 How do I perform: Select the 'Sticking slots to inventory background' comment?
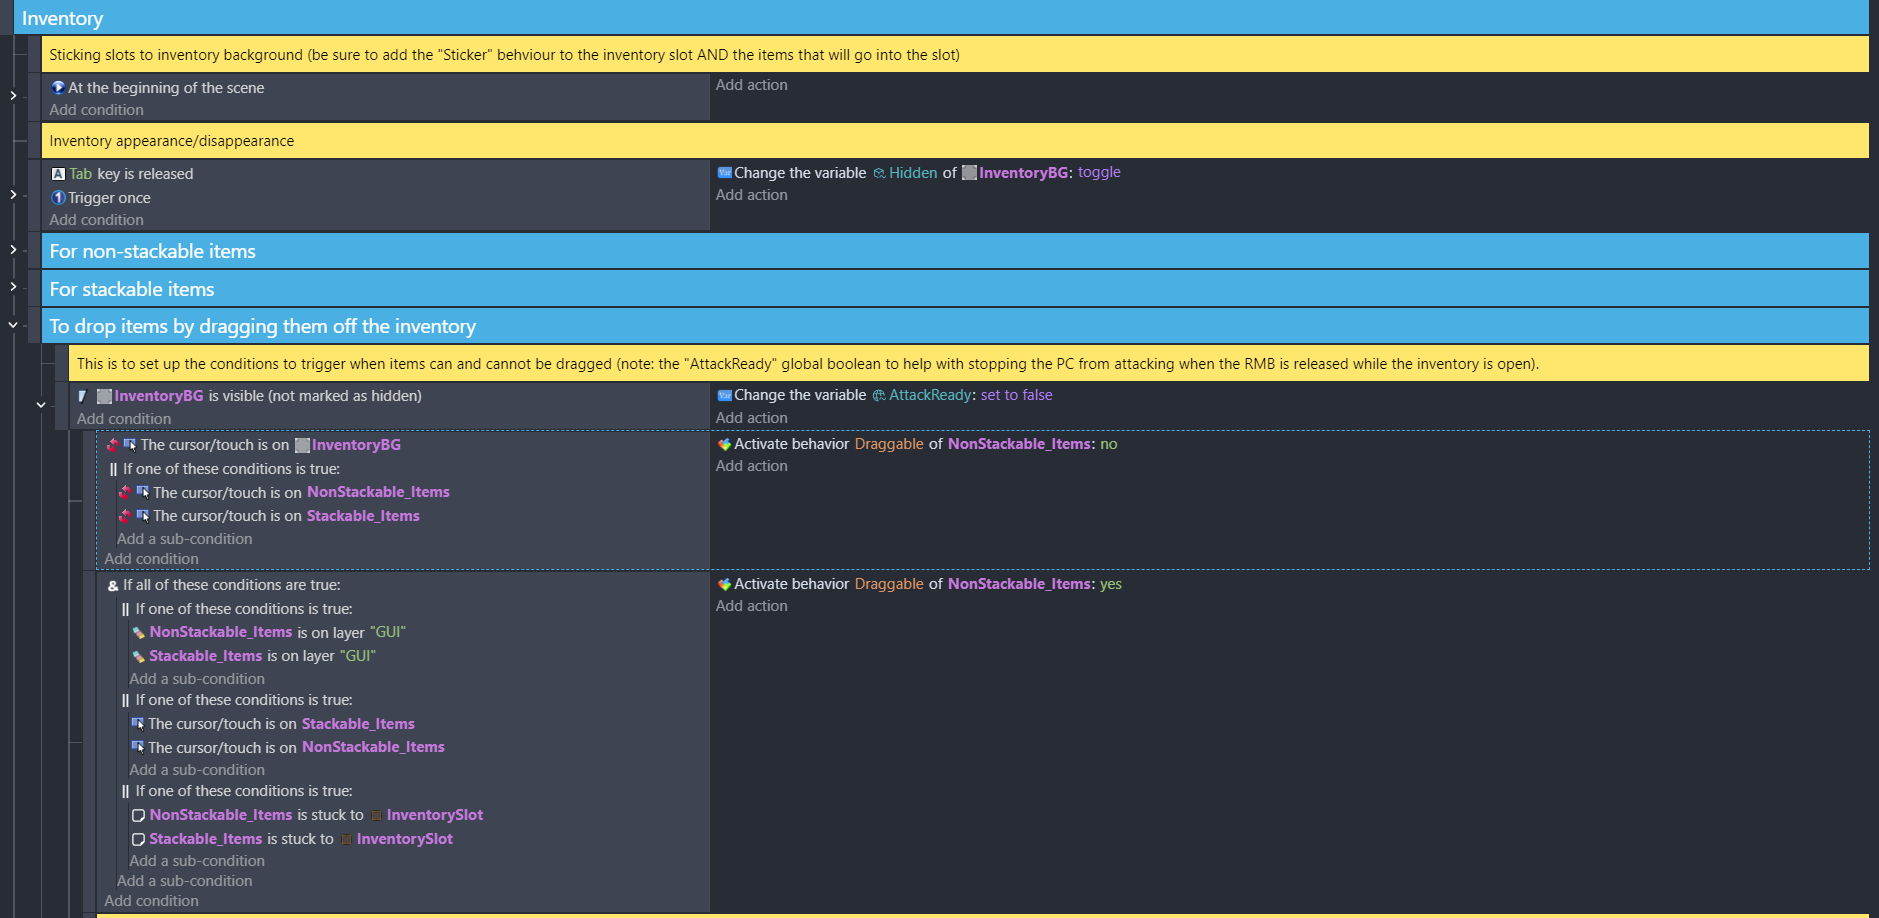click(x=955, y=55)
